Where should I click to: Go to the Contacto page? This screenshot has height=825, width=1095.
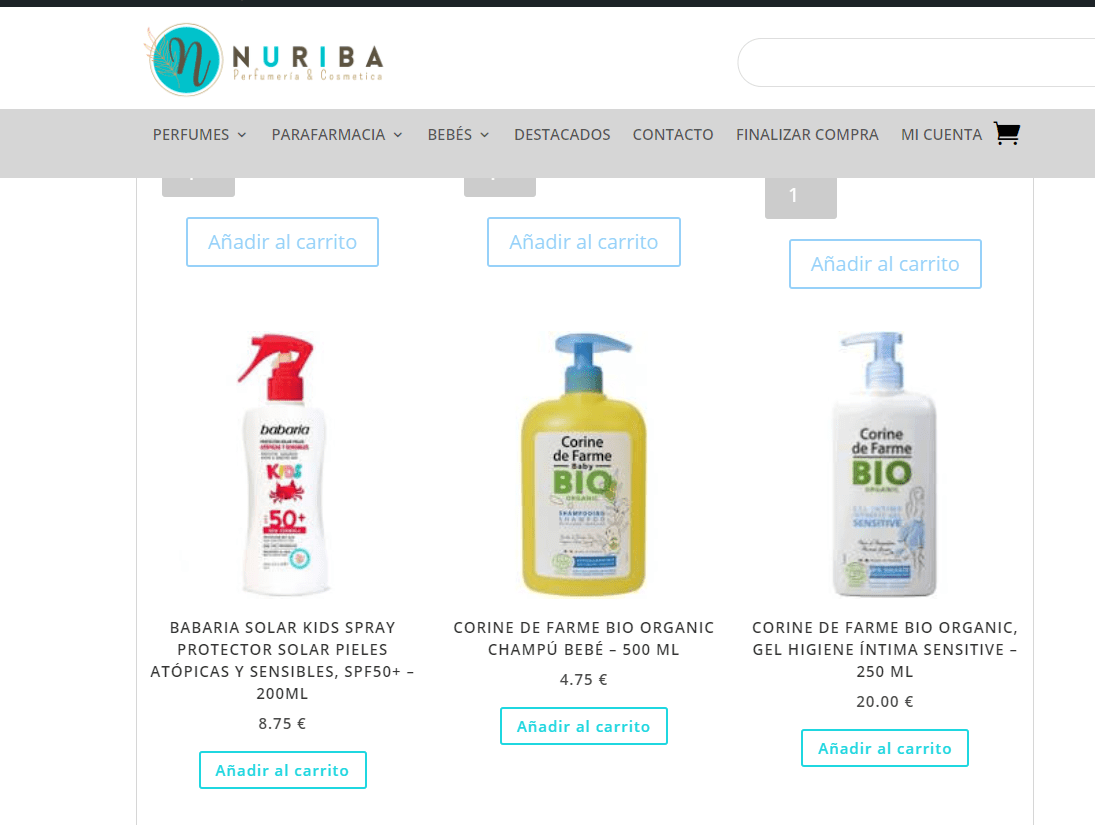673,135
